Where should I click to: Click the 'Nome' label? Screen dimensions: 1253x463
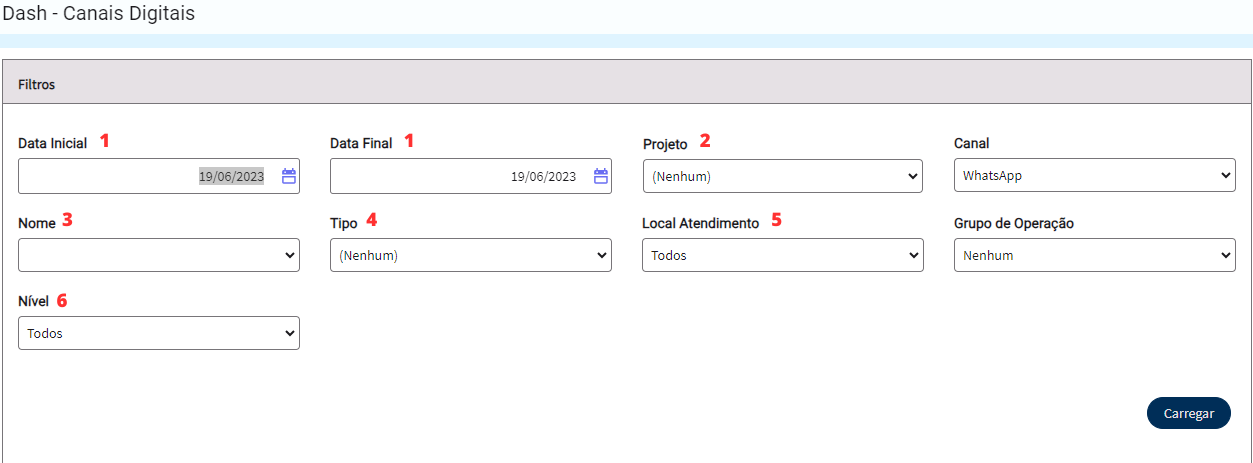pyautogui.click(x=37, y=223)
